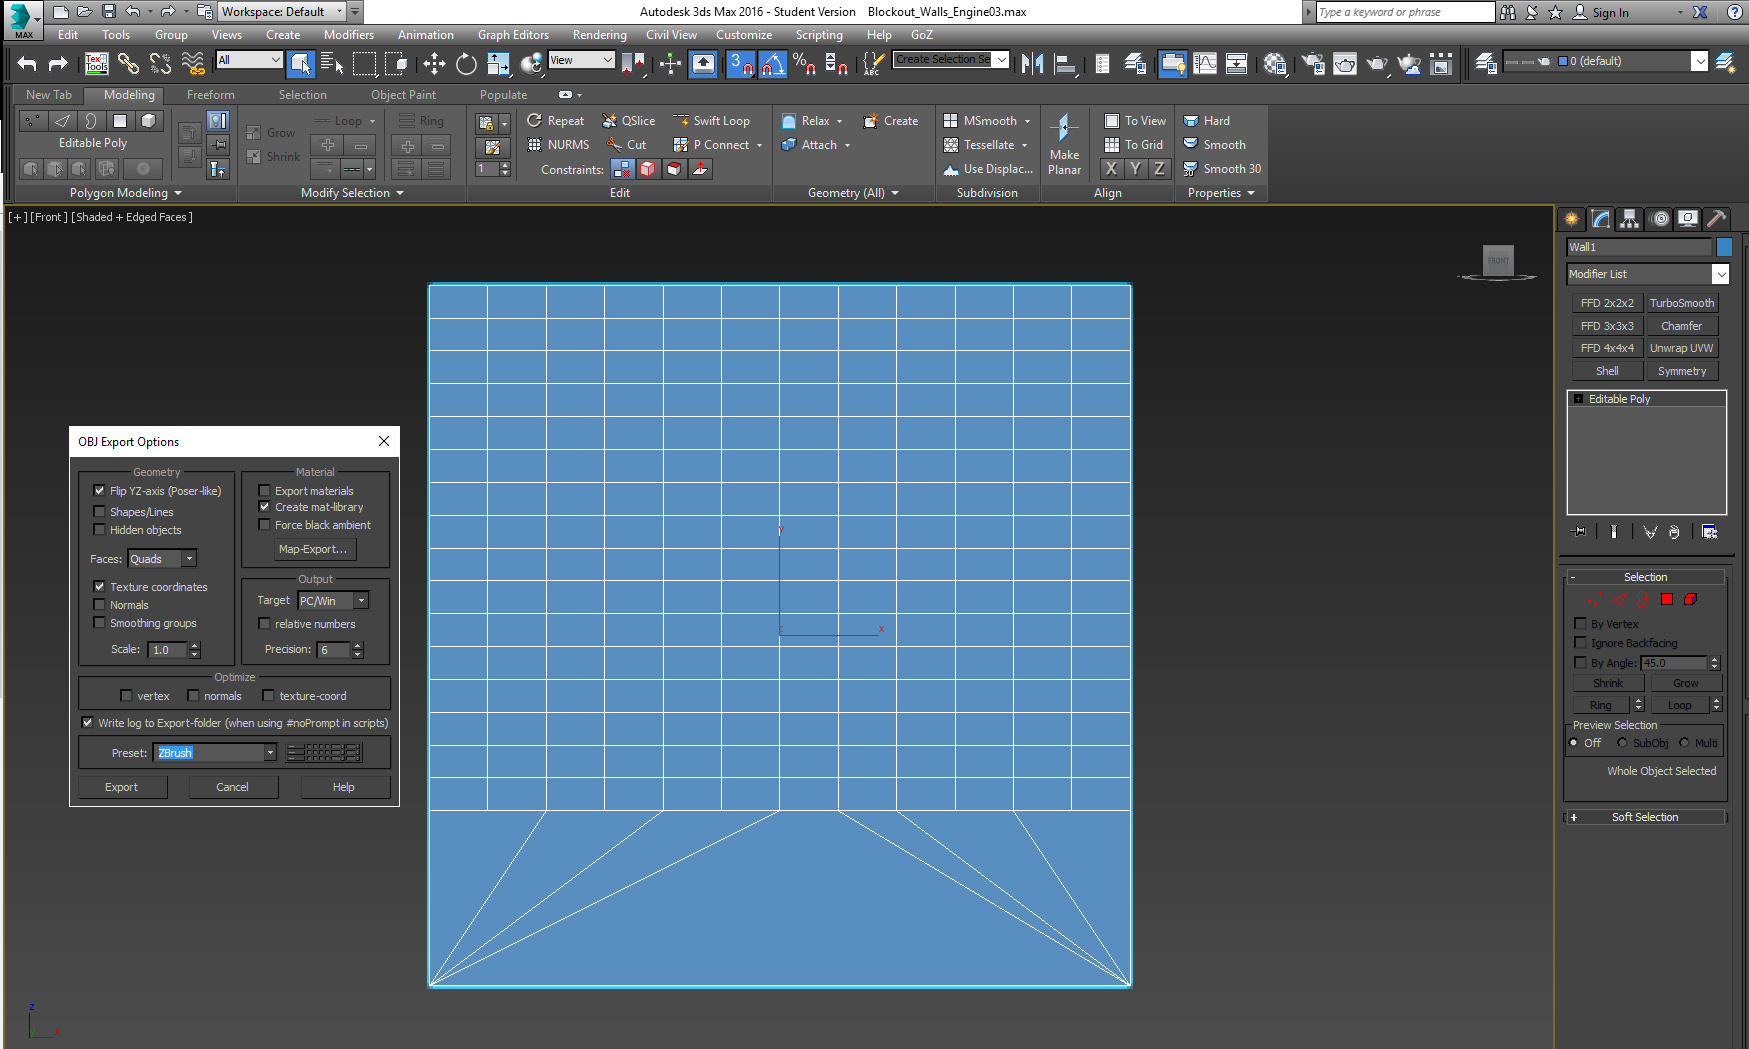1749x1049 pixels.
Task: Add the Unwrap UVW modifier button
Action: [x=1681, y=348]
